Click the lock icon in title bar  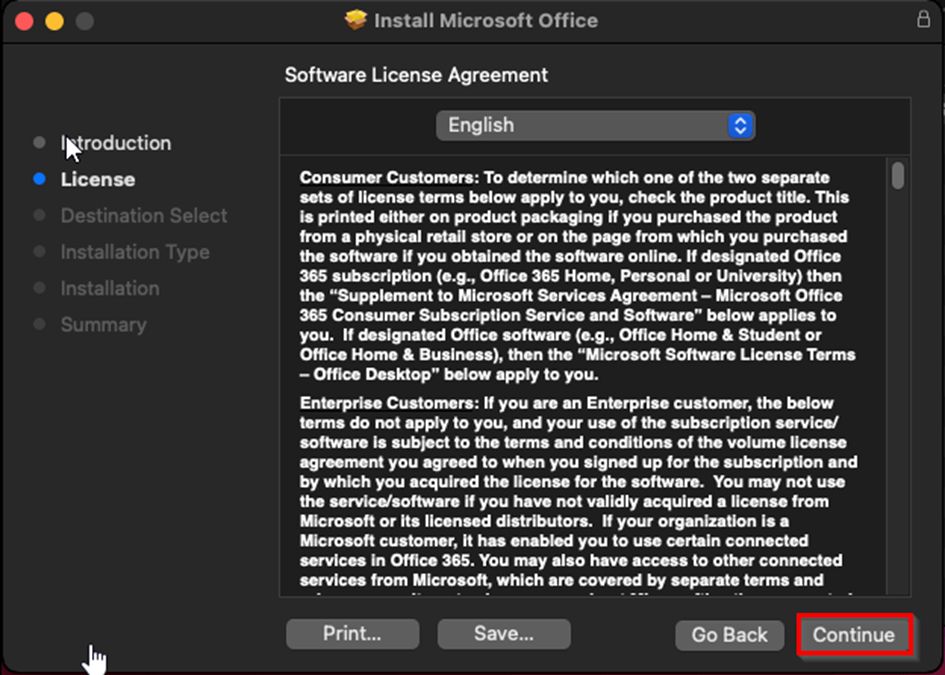[923, 19]
